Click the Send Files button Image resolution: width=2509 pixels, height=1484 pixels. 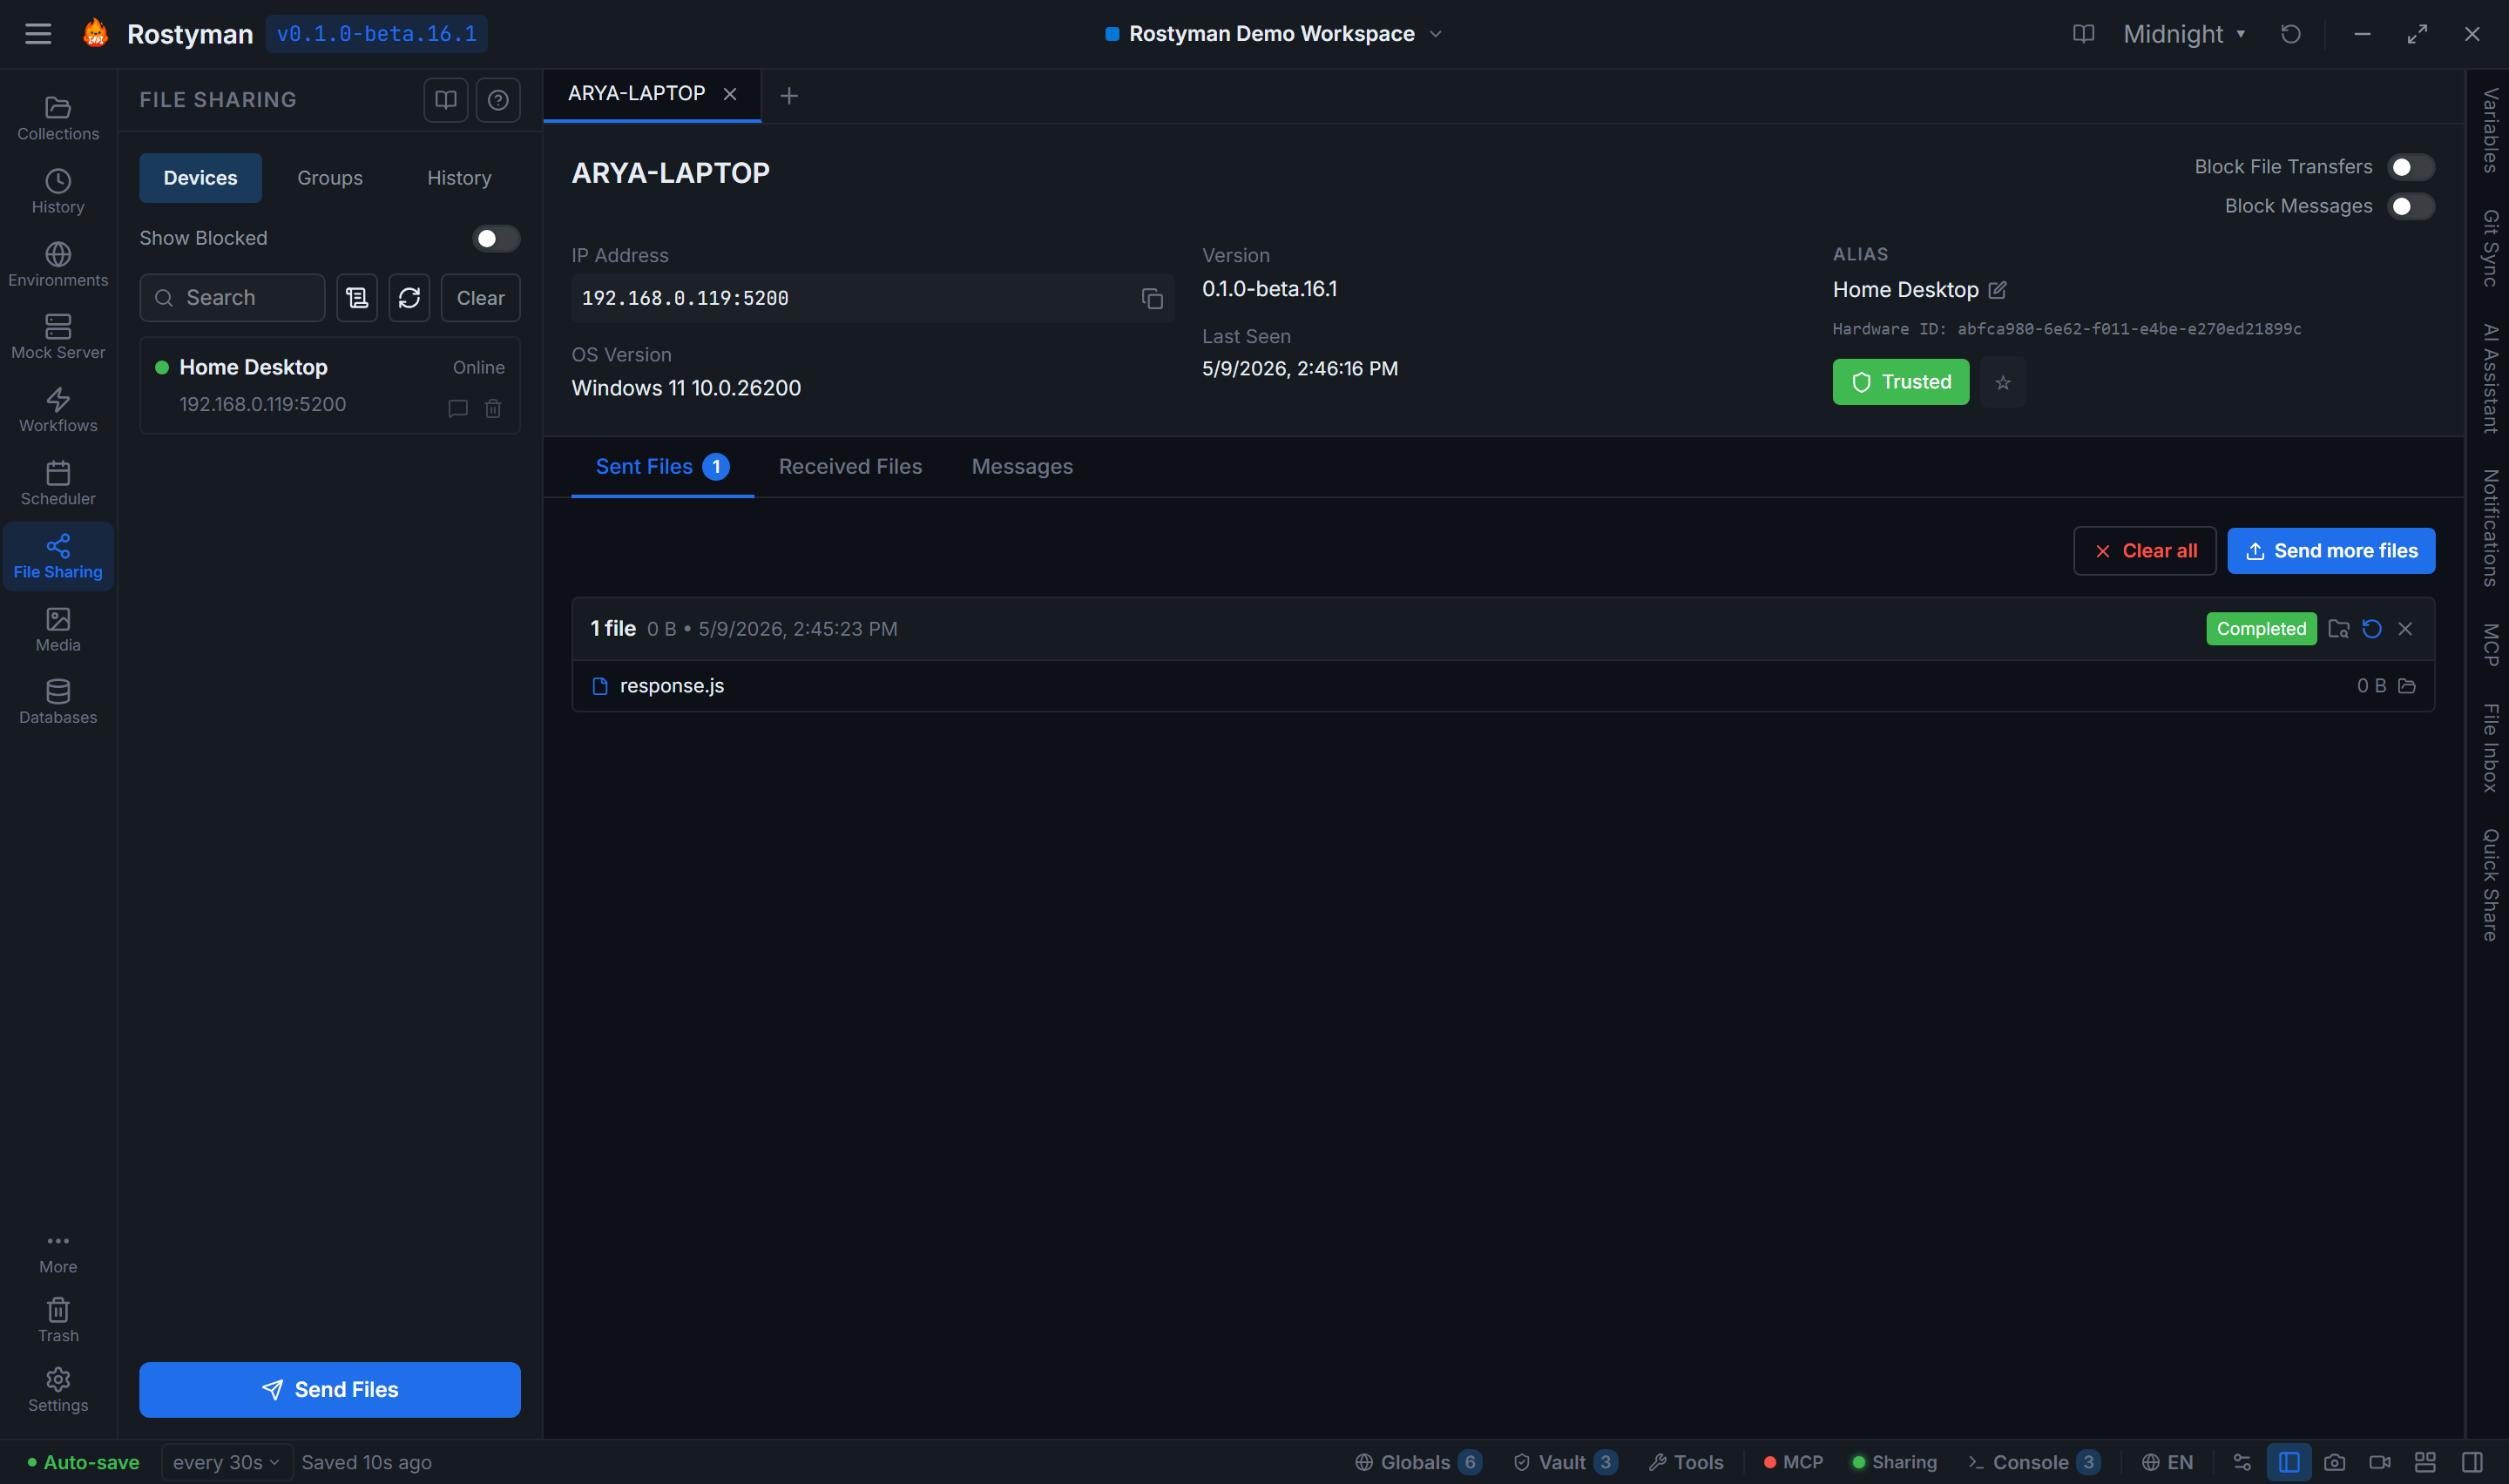[330, 1390]
